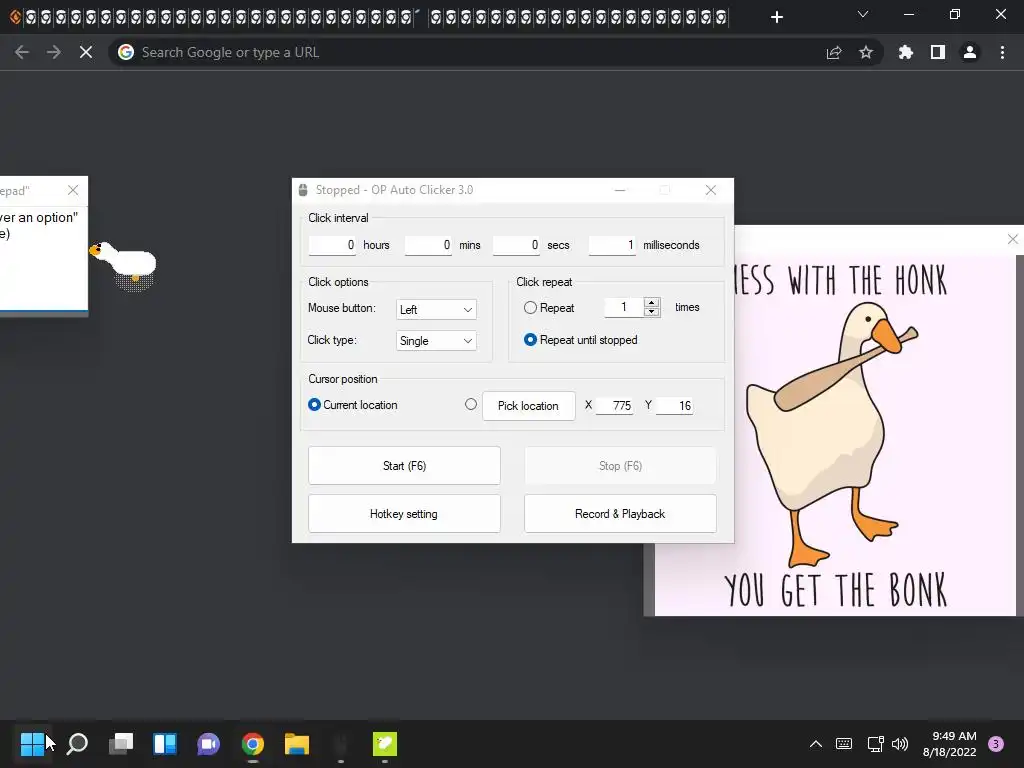Open the clock and date flyout
This screenshot has width=1024, height=768.
[950, 743]
